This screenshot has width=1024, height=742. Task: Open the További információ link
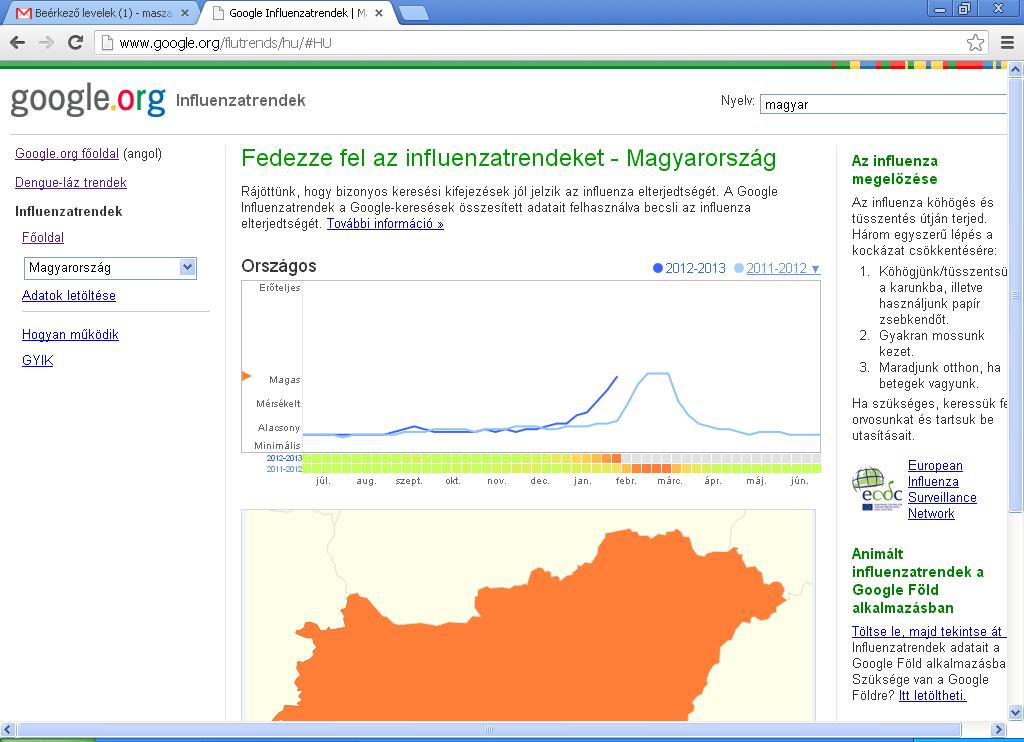click(x=385, y=224)
